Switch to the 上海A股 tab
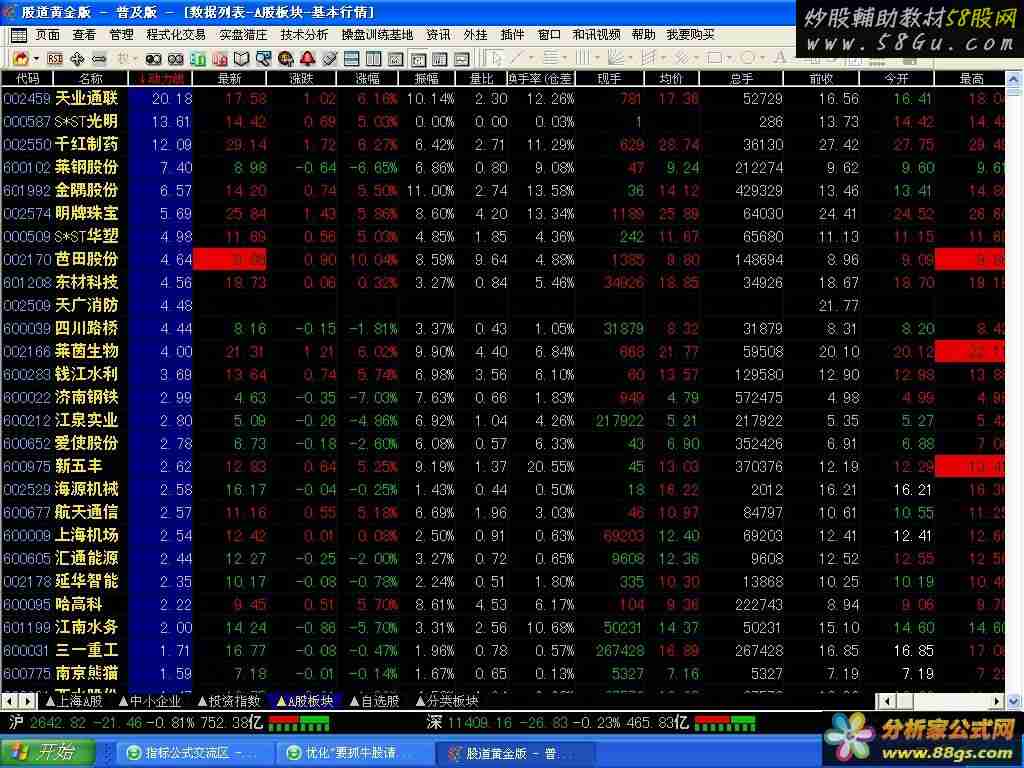Viewport: 1024px width, 768px height. (x=74, y=701)
